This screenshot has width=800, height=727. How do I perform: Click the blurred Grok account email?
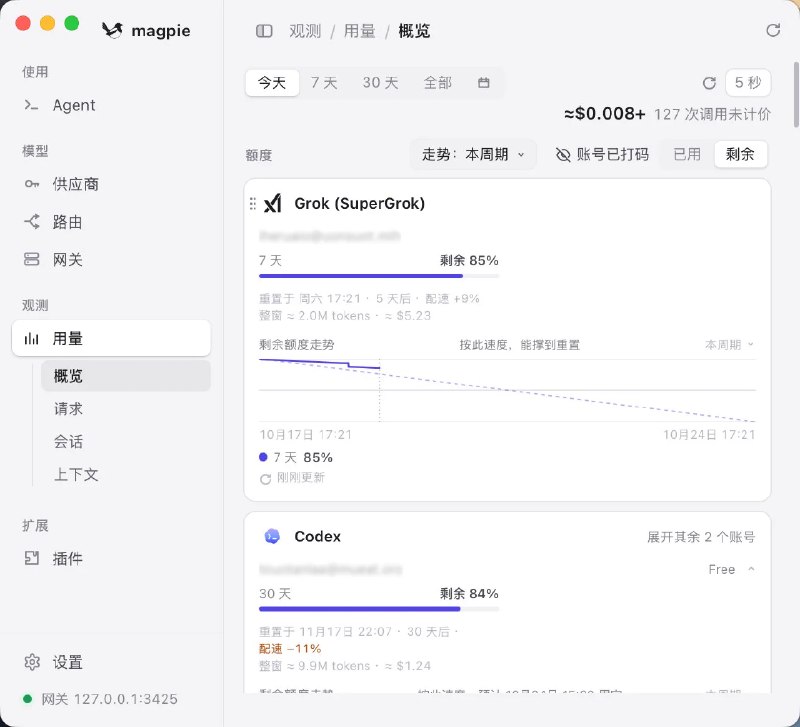[x=330, y=236]
